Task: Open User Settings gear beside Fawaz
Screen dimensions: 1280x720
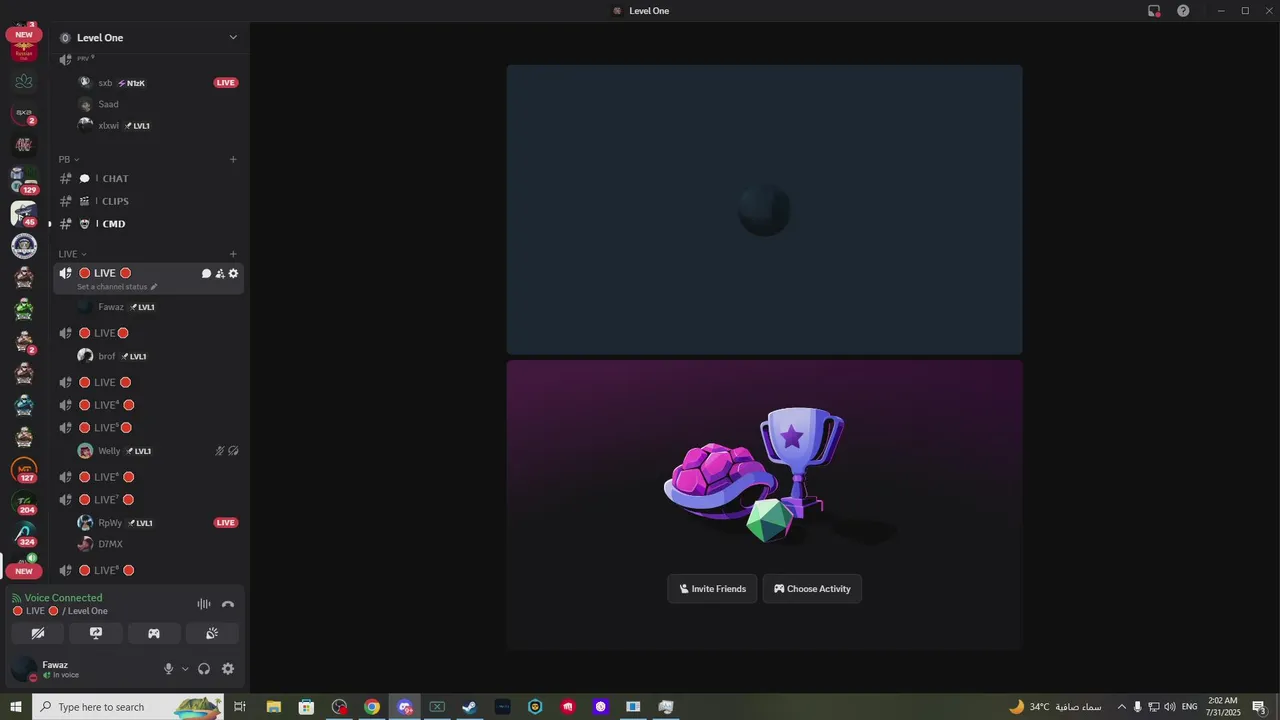Action: pyautogui.click(x=228, y=669)
